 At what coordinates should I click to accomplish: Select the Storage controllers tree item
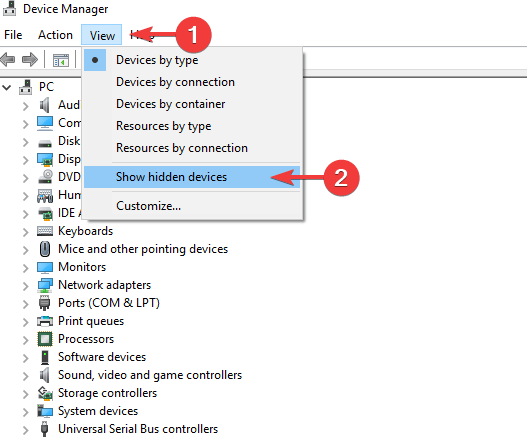(107, 393)
